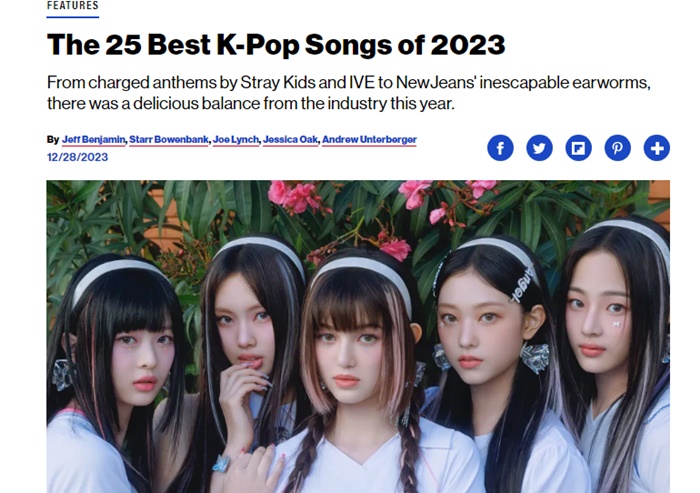Open author page for Jeff Benjamin
The image size is (700, 493).
point(93,139)
